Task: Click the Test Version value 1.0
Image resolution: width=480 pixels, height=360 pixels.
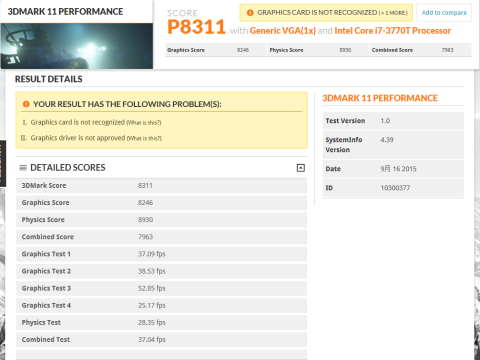Action: 385,121
